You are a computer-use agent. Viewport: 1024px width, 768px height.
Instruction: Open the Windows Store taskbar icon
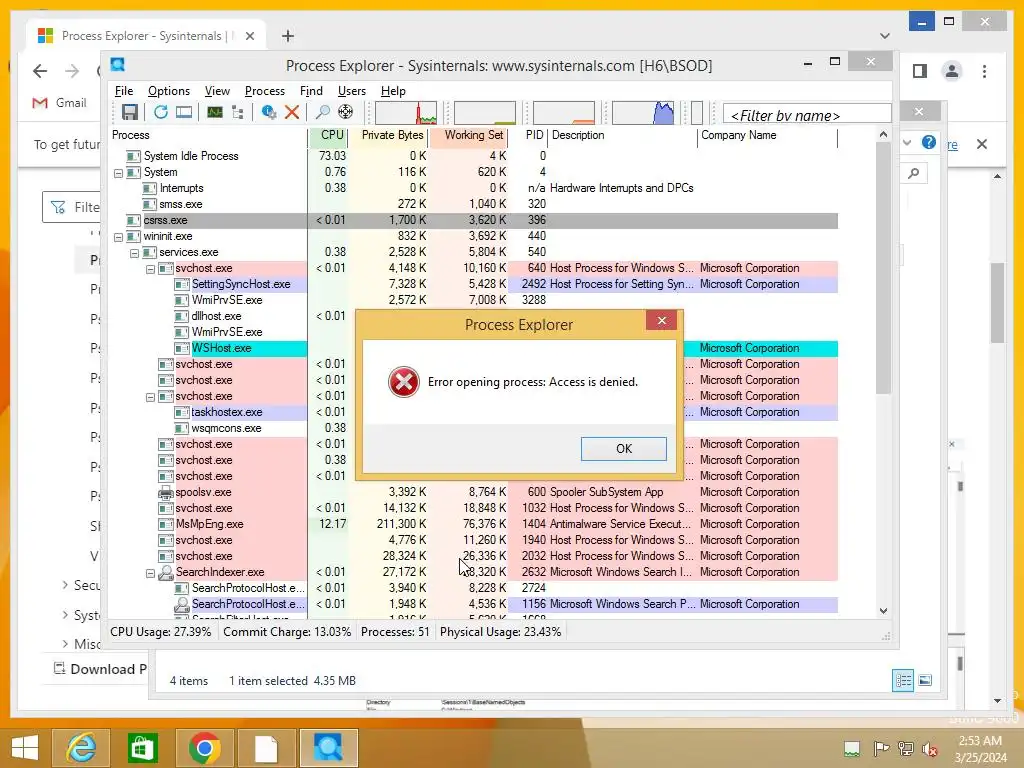click(x=142, y=748)
